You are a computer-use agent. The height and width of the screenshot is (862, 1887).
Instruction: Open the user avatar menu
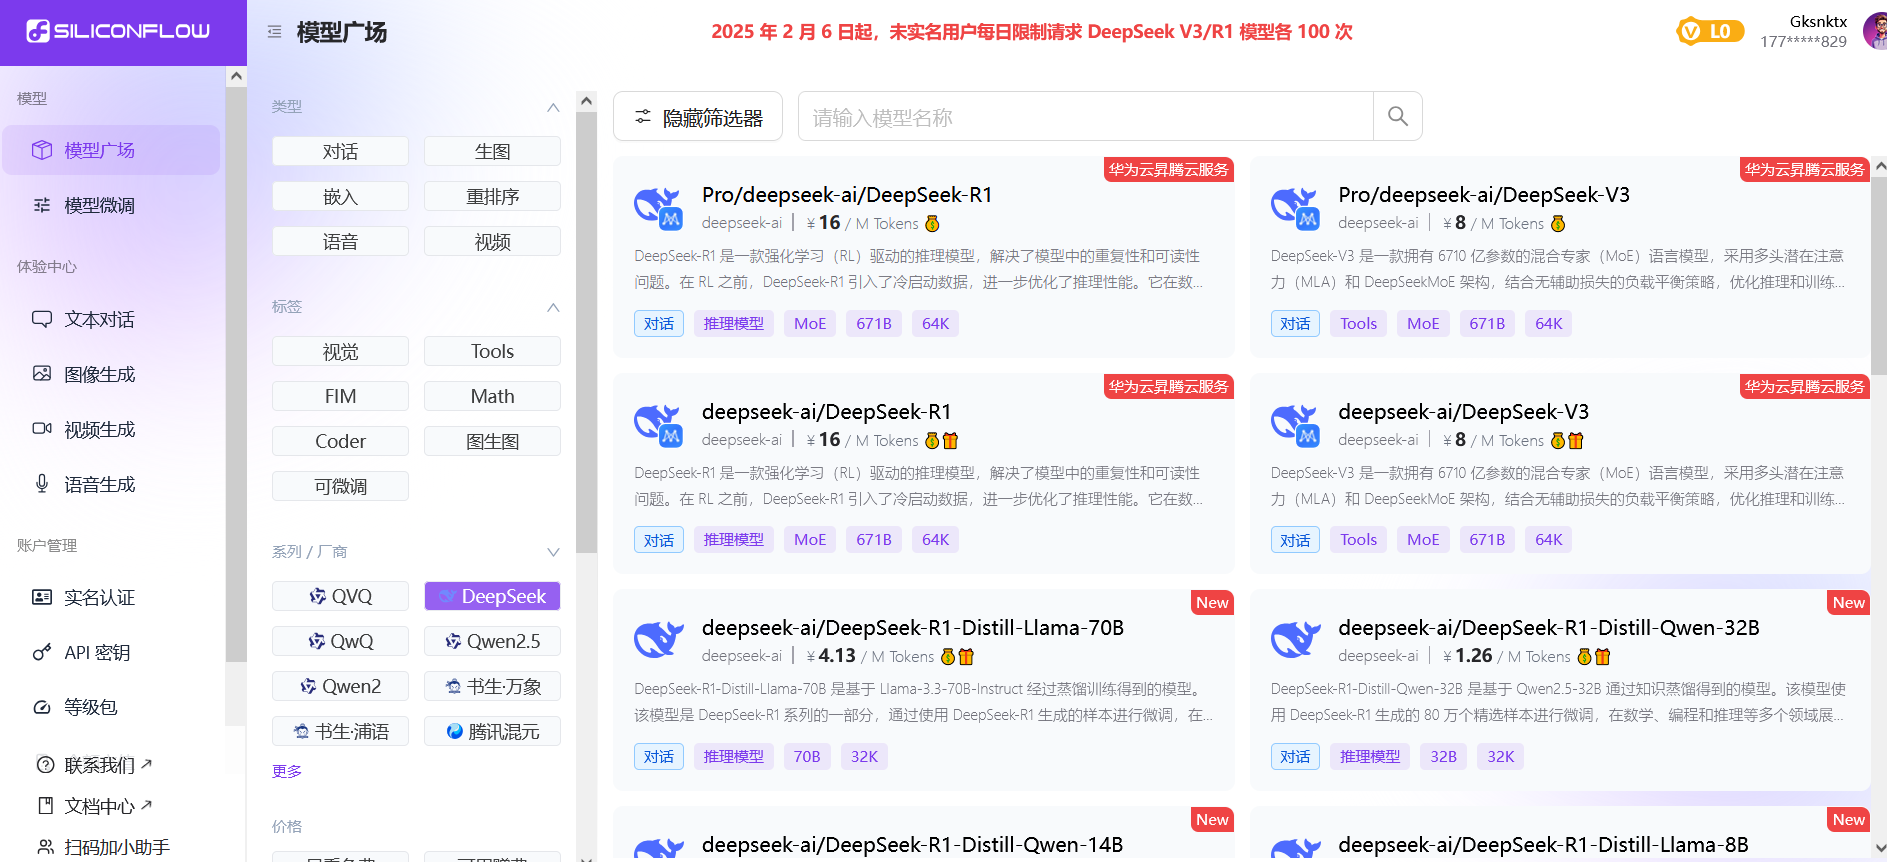click(1876, 31)
